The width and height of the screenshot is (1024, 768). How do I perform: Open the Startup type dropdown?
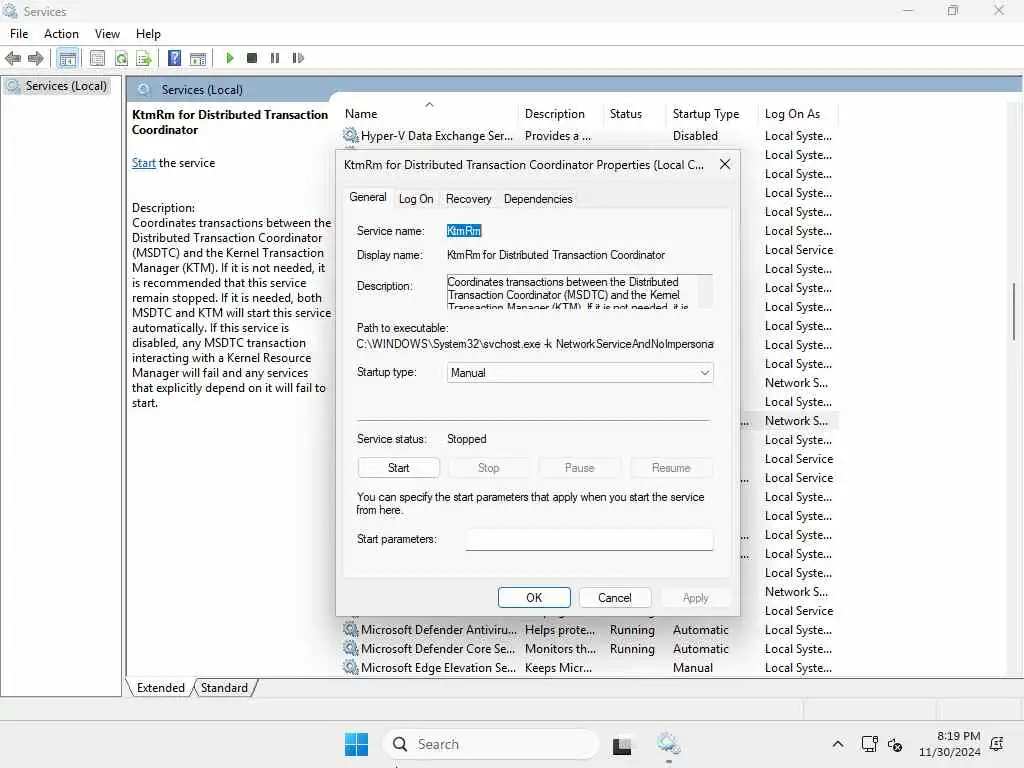click(x=580, y=373)
